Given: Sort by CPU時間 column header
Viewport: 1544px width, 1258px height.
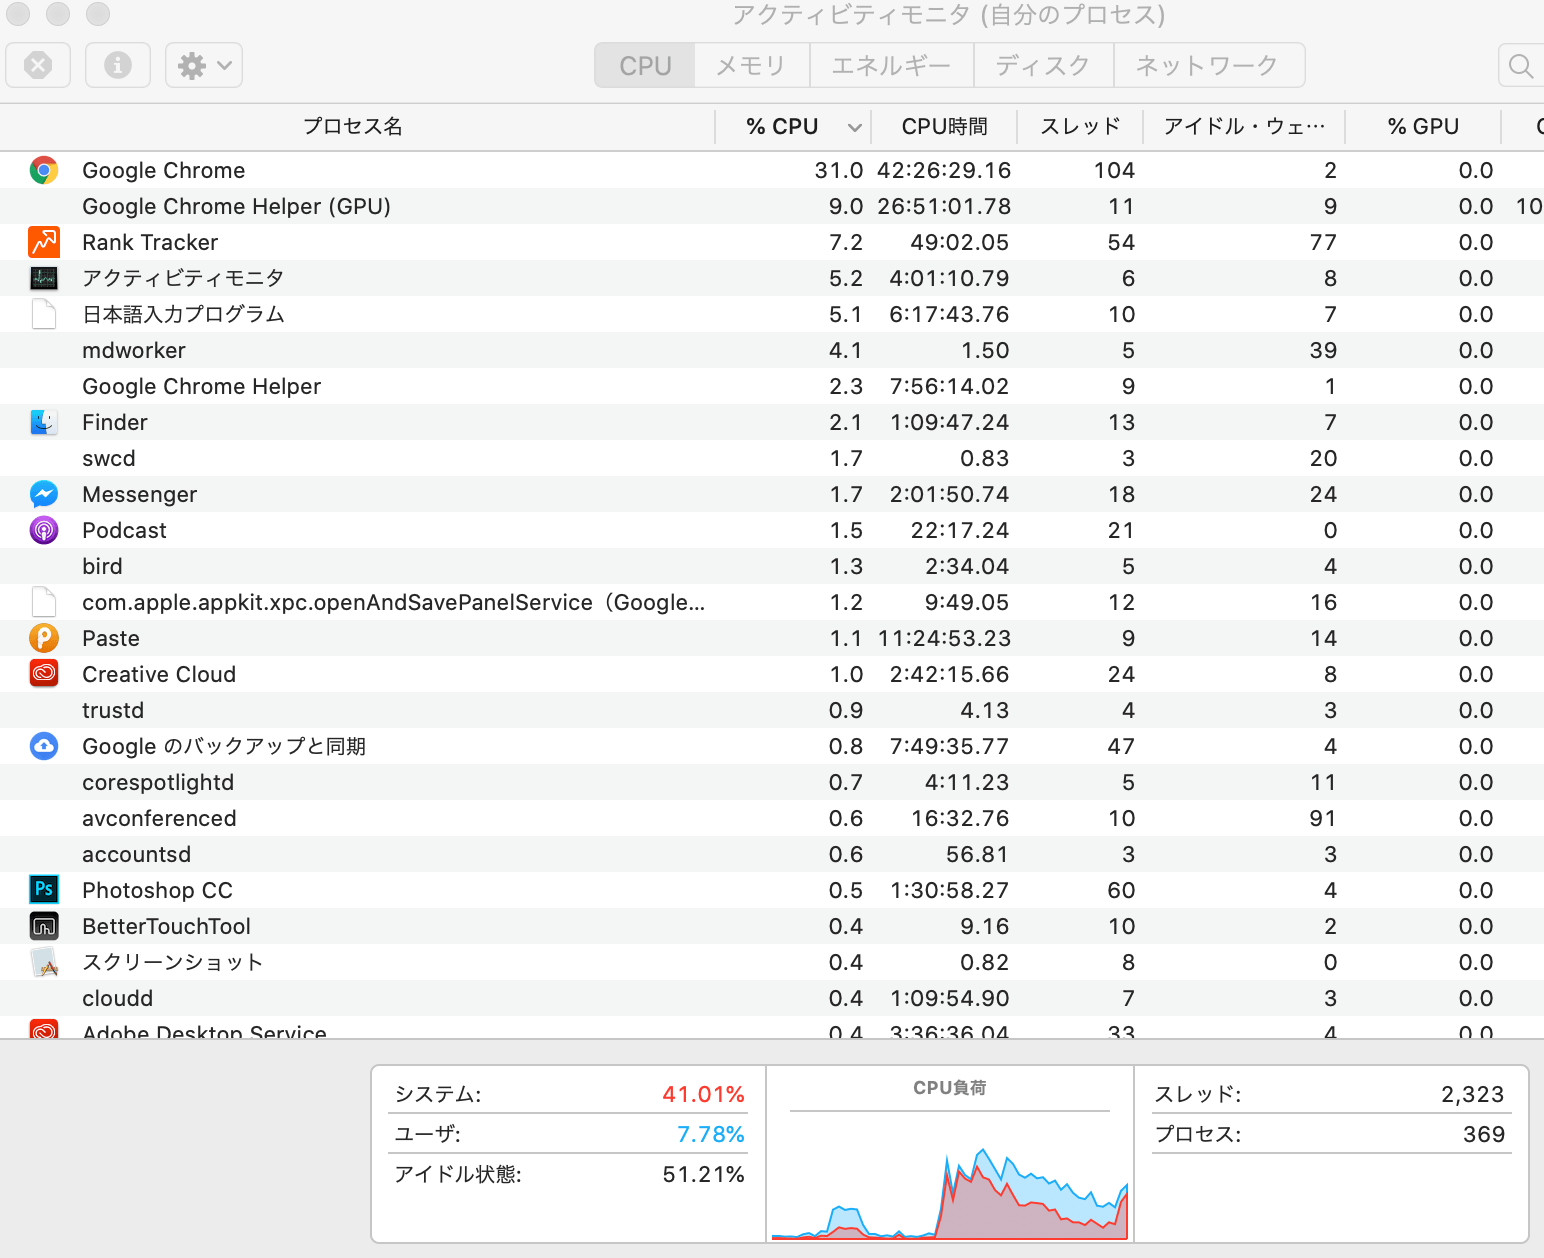Looking at the screenshot, I should pyautogui.click(x=944, y=126).
